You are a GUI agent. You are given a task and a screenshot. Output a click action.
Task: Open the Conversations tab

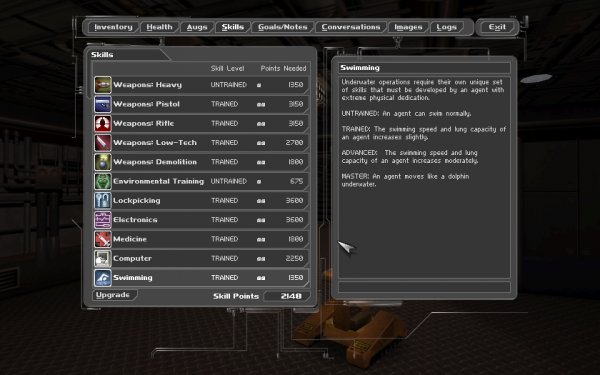pos(351,27)
